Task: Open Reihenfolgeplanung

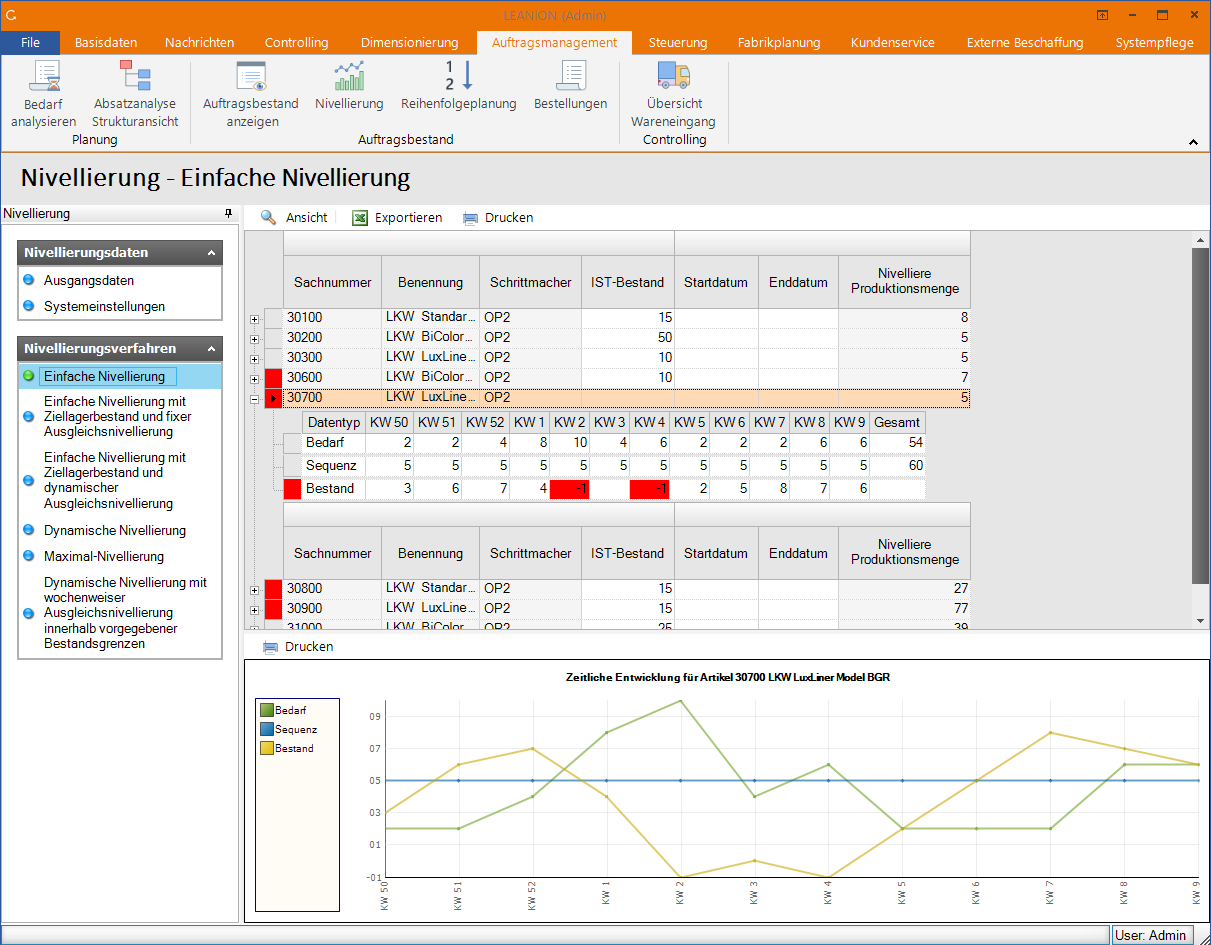Action: pyautogui.click(x=459, y=85)
